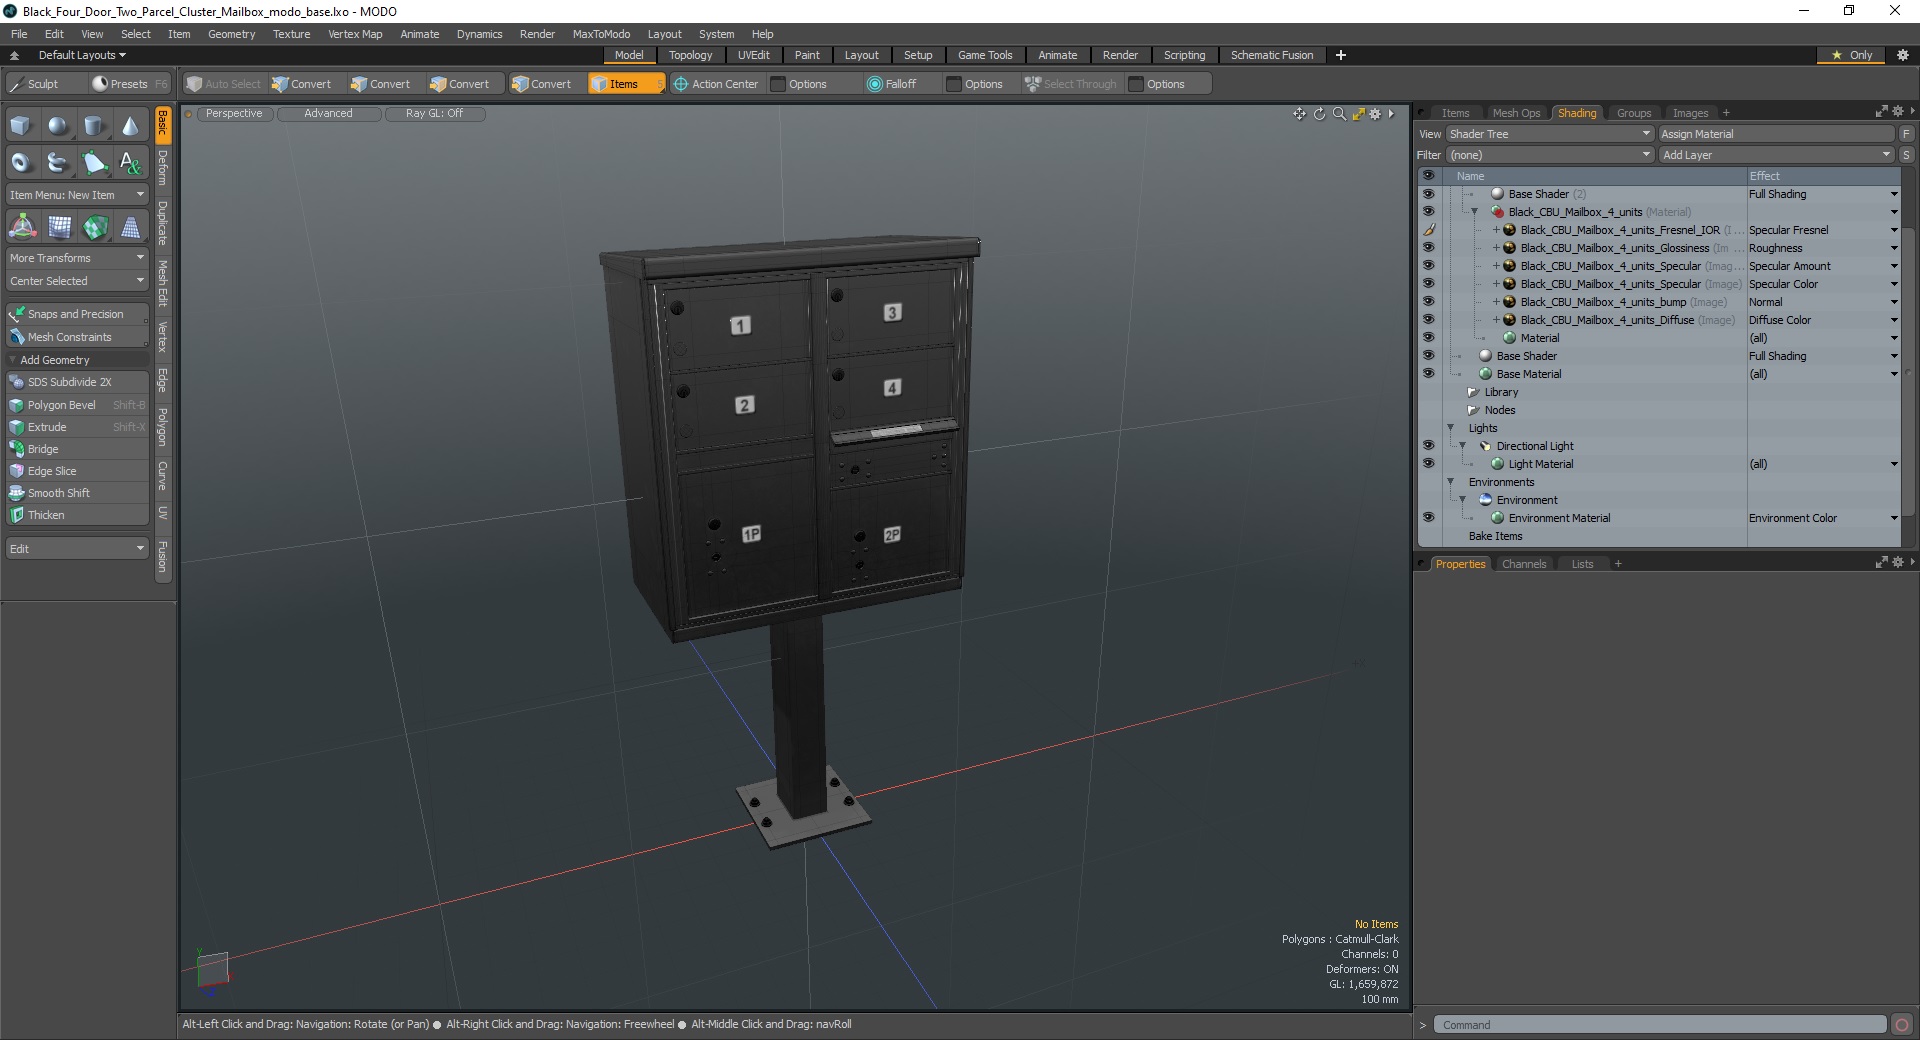Click the viewport rotate icon

[1319, 114]
